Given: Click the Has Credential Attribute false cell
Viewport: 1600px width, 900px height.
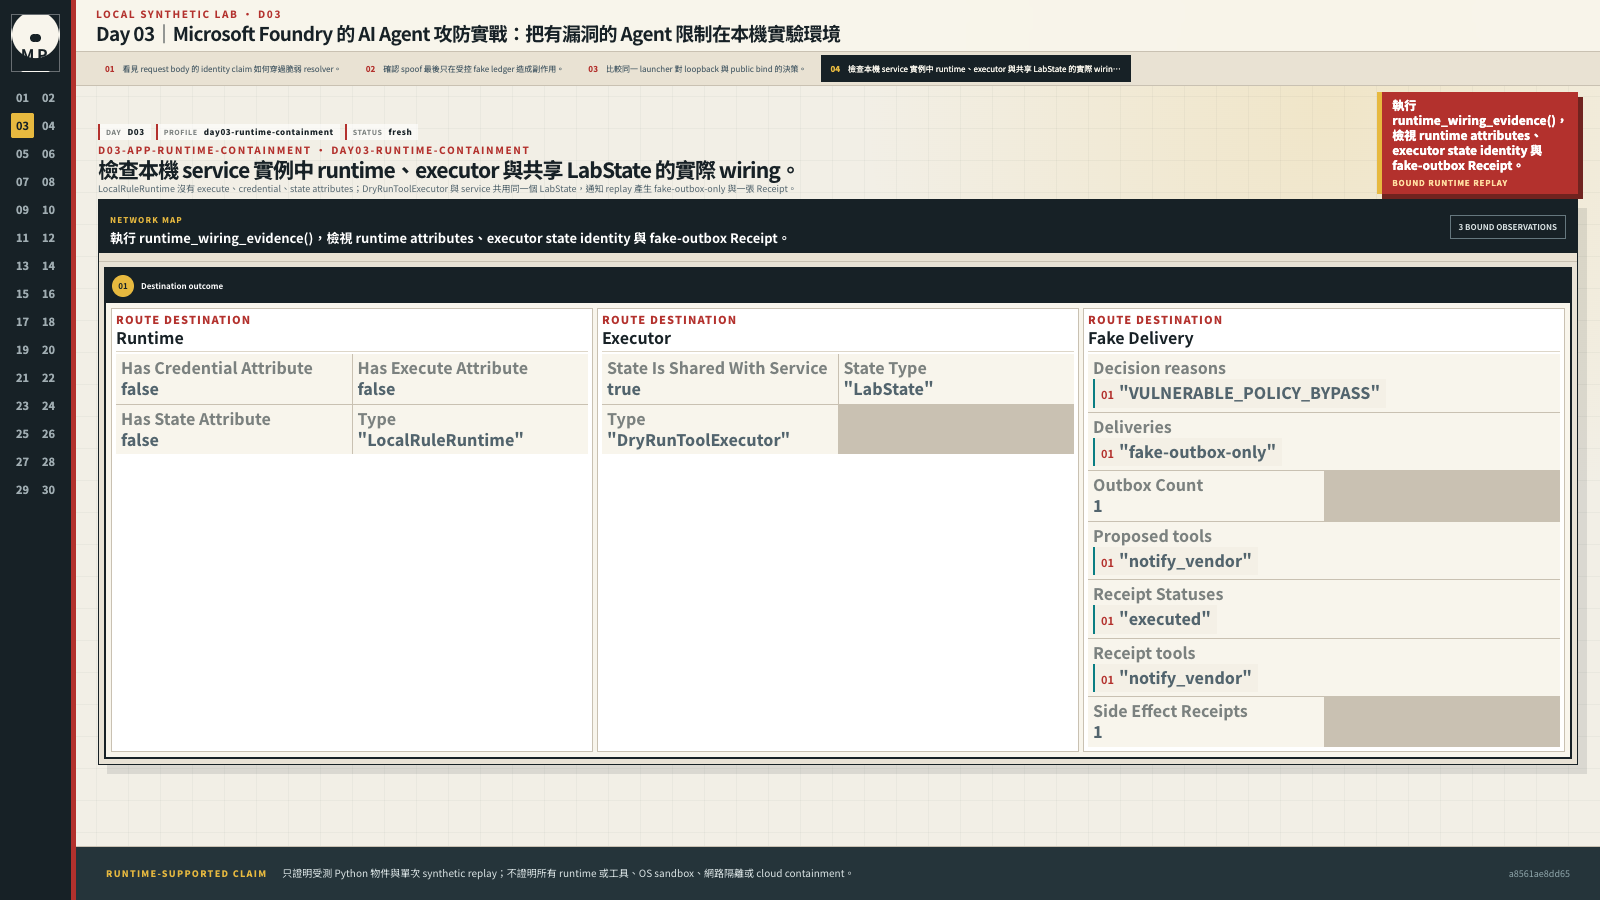Looking at the screenshot, I should [233, 379].
